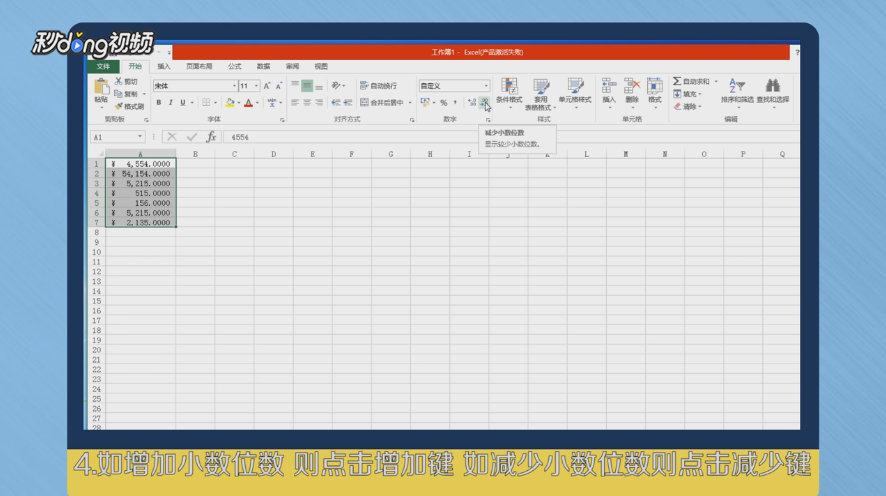Toggle middle vertical alignment button
This screenshot has height=496, width=886.
pyautogui.click(x=307, y=85)
